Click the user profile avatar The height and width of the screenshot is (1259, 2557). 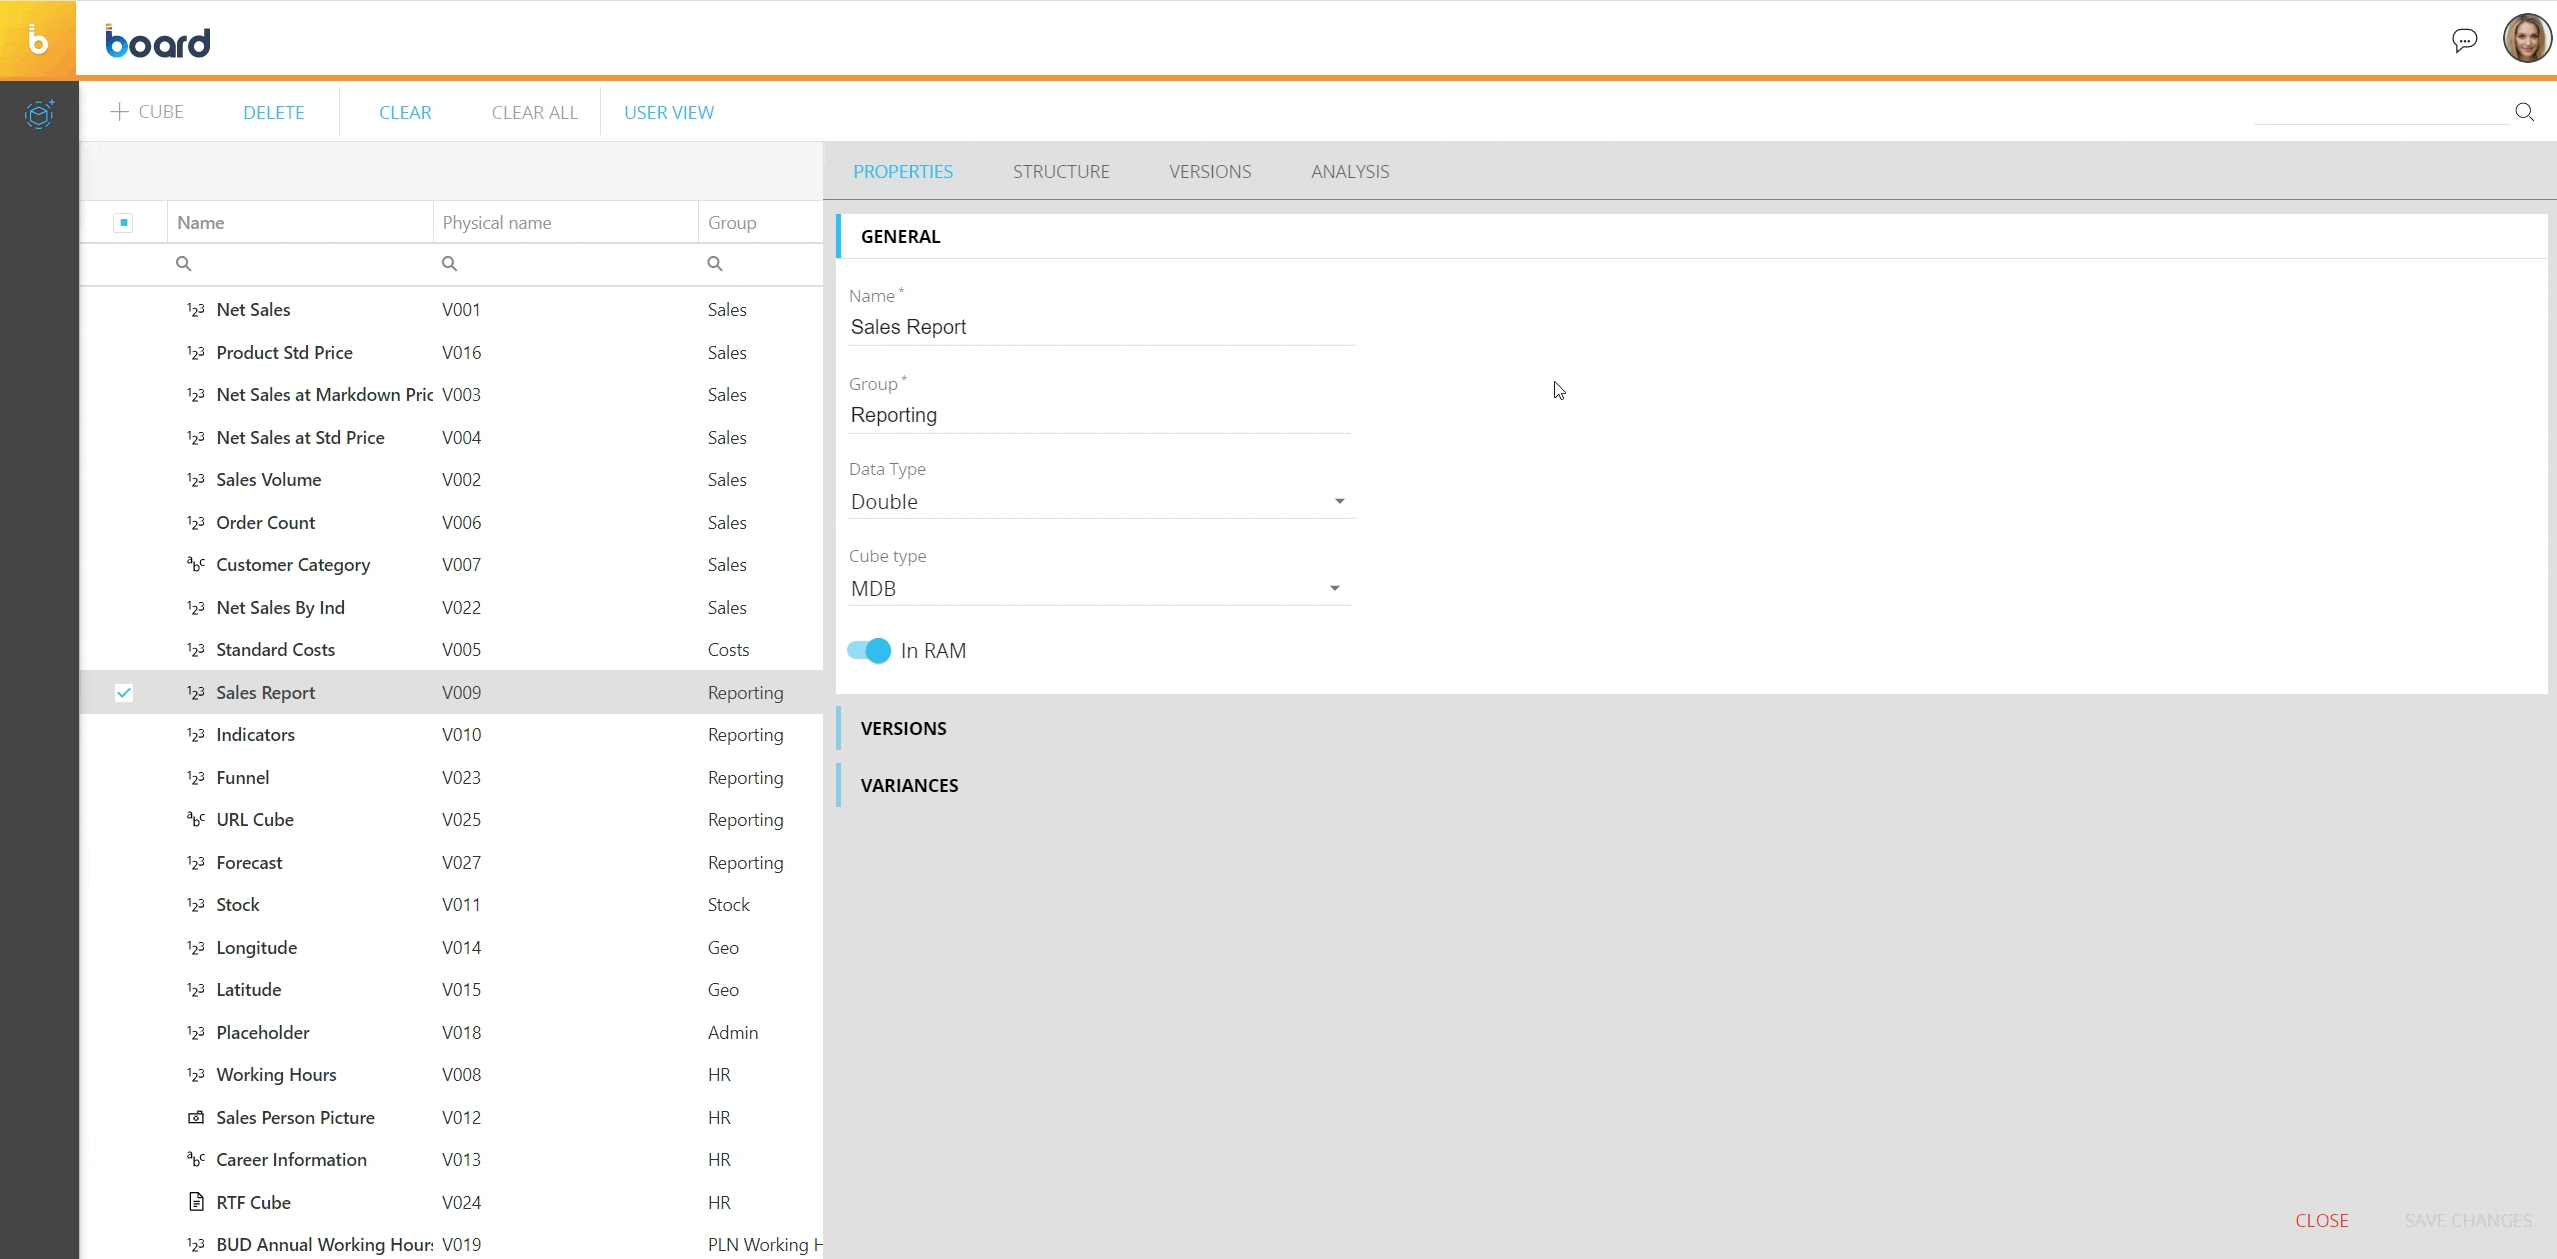[2526, 40]
